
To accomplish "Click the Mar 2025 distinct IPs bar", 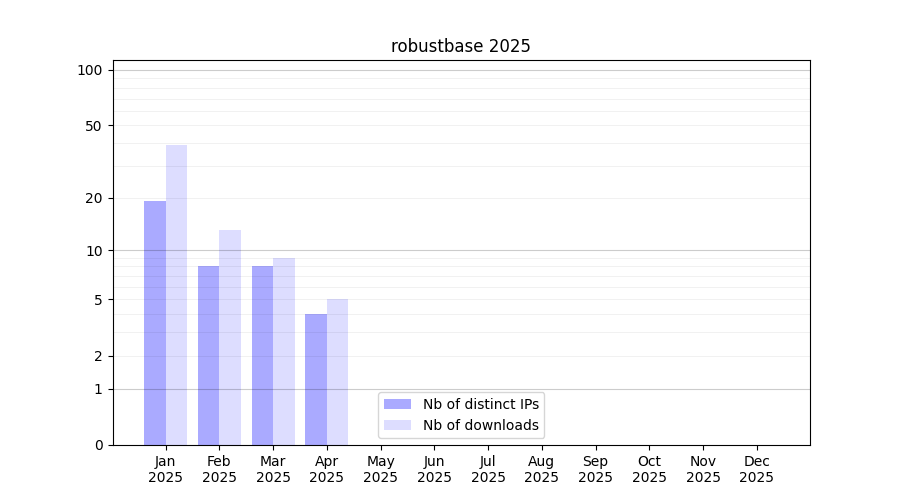I will [x=262, y=355].
